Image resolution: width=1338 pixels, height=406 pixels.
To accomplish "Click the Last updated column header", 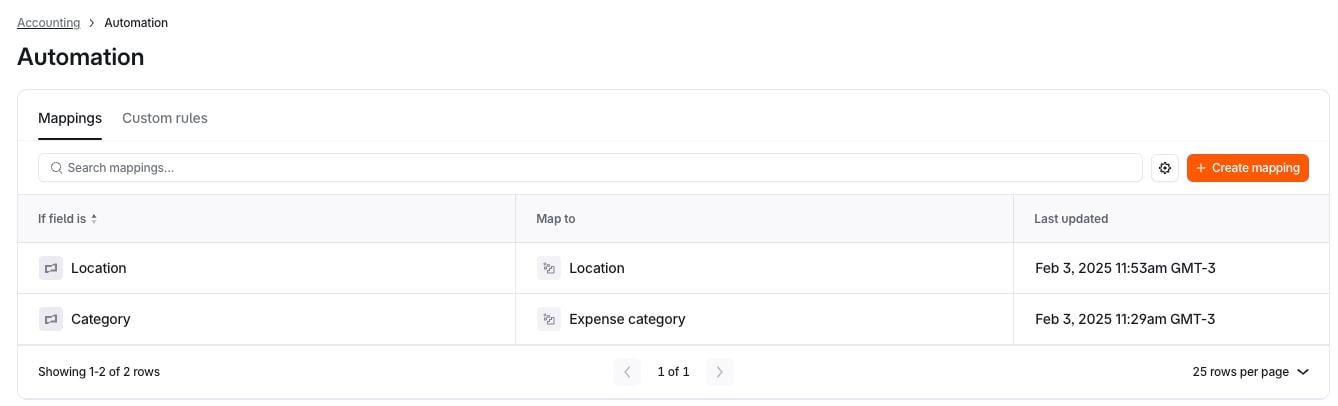I will click(x=1071, y=219).
